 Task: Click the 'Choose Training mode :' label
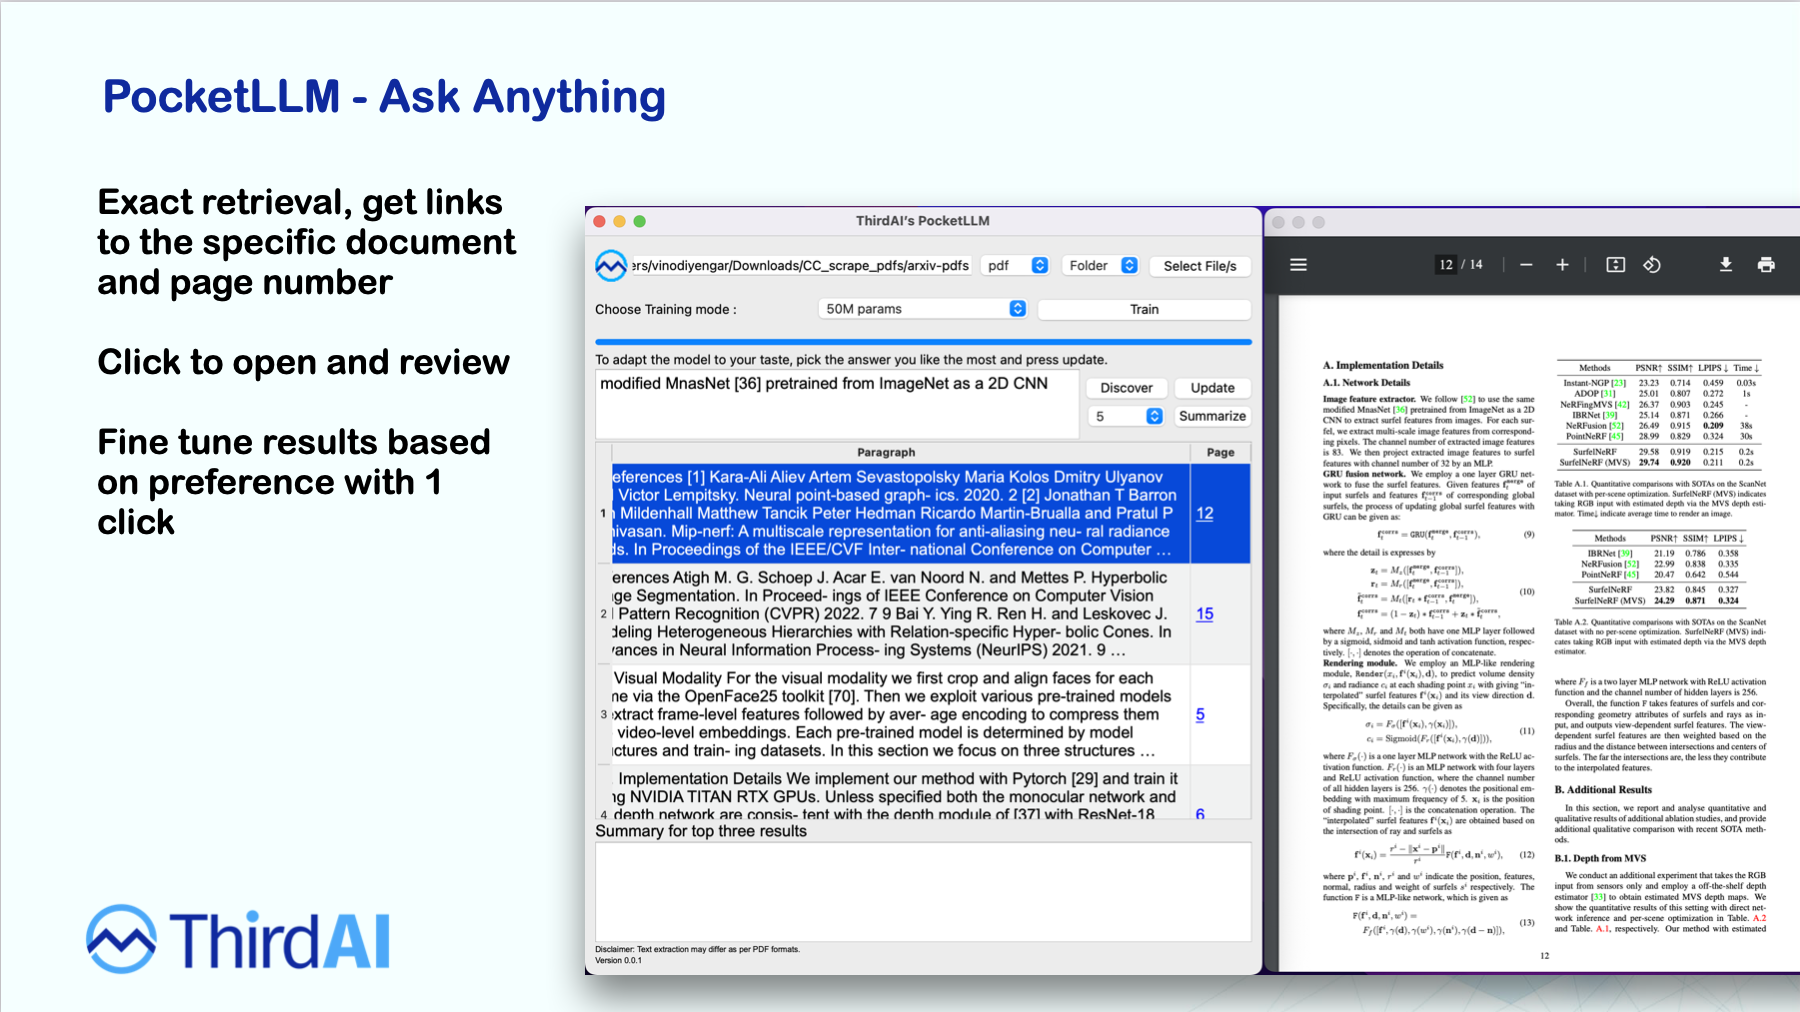click(x=666, y=309)
